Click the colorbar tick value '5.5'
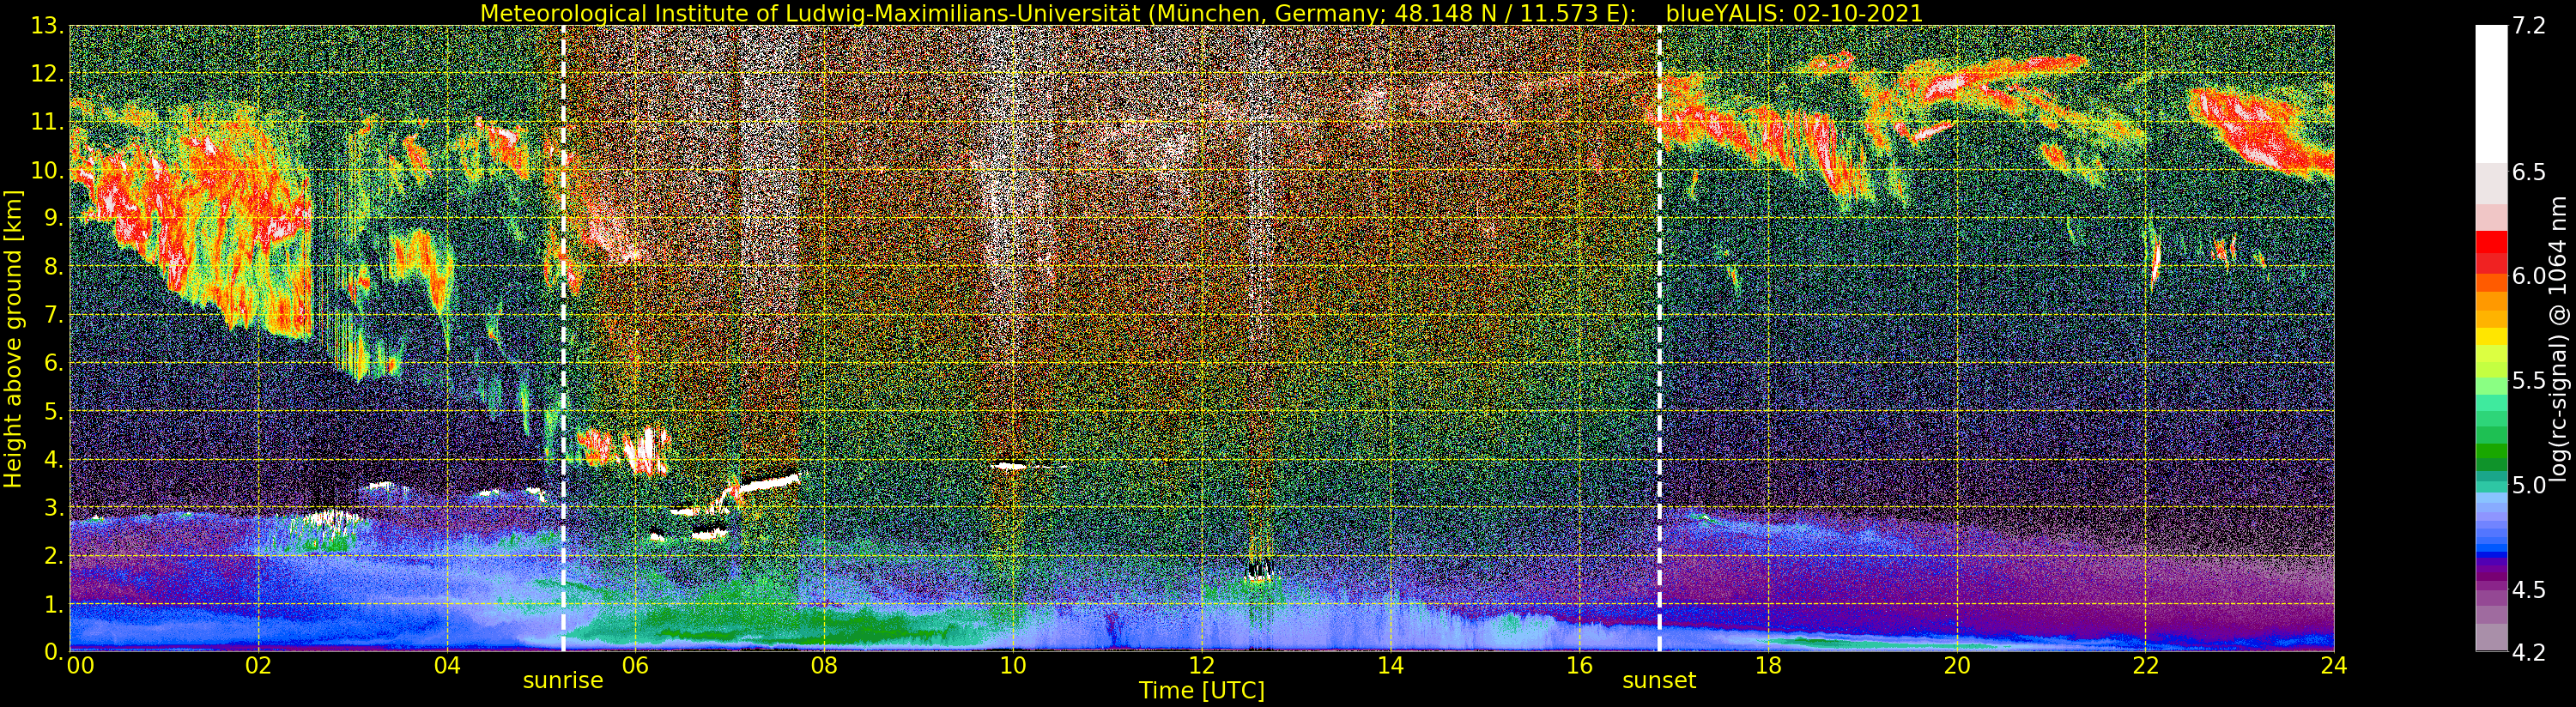Screen dimensions: 2576x707 2529,381
